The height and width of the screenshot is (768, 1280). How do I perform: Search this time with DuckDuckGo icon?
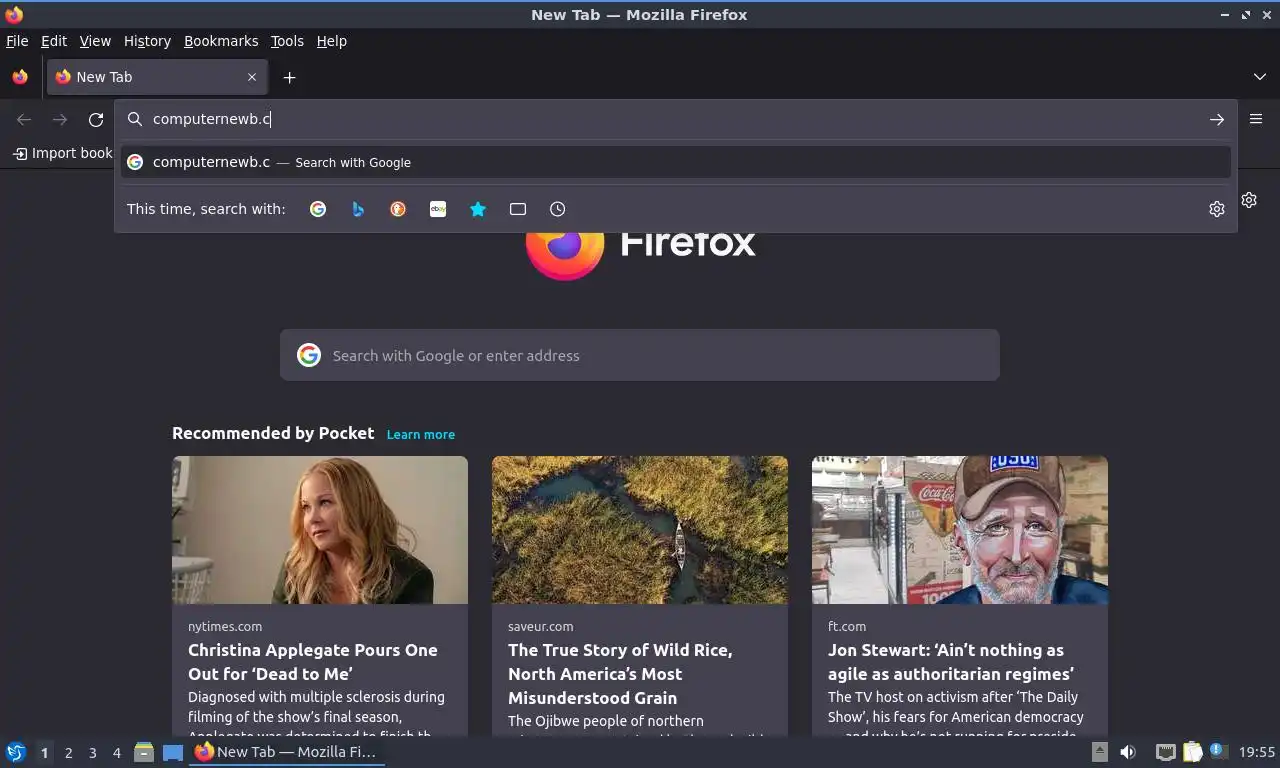click(398, 209)
